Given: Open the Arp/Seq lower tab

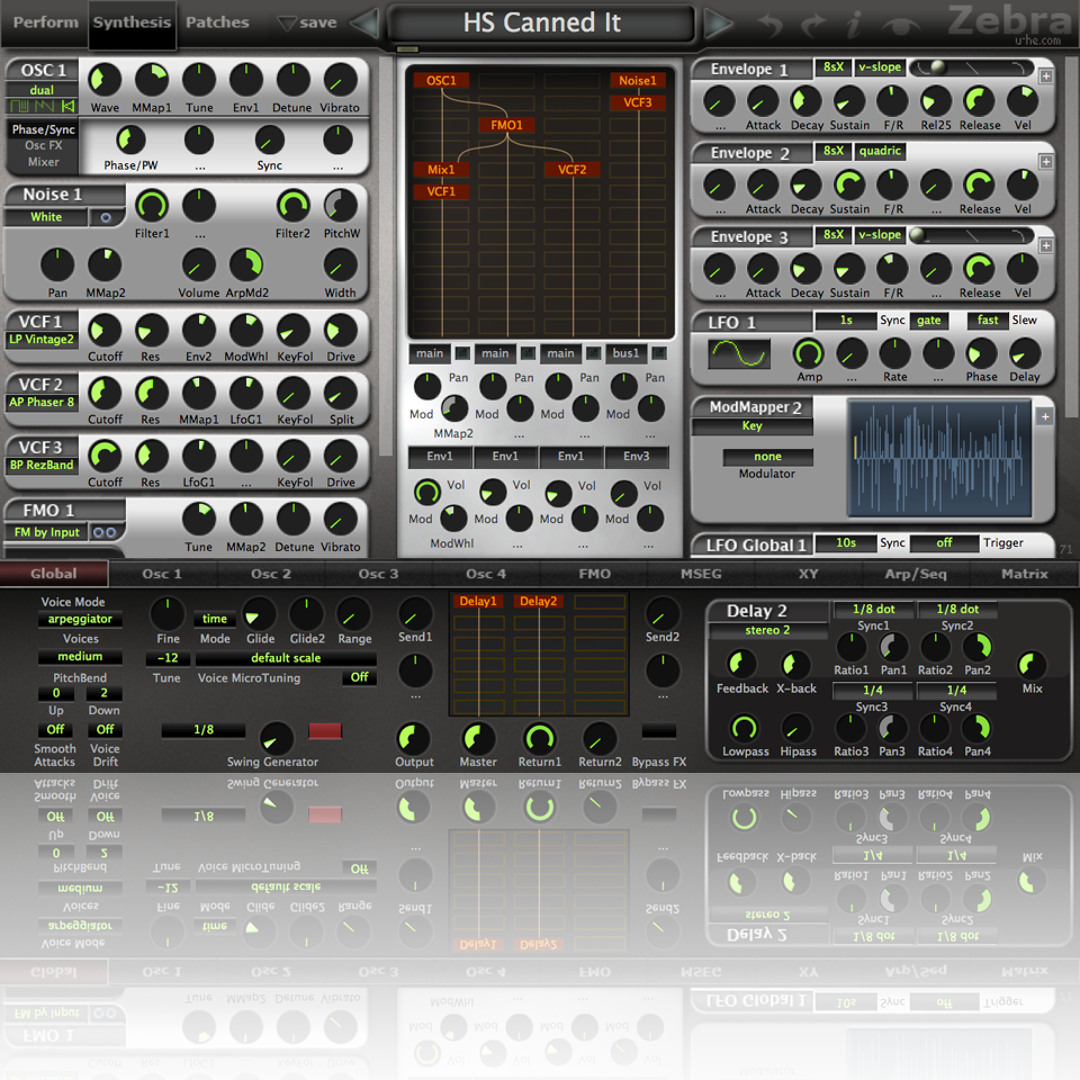Looking at the screenshot, I should tap(915, 574).
